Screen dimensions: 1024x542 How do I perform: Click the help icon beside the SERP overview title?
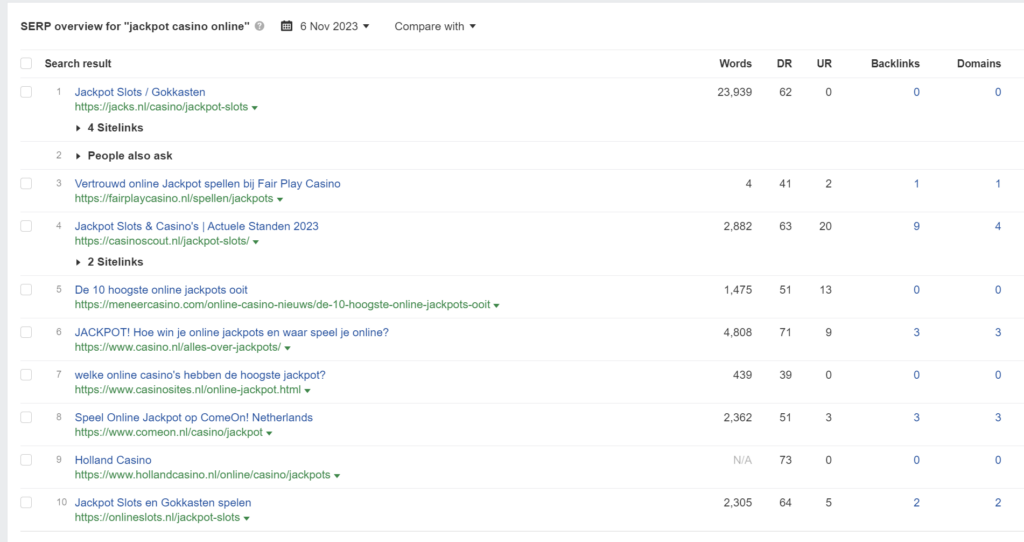coord(260,26)
